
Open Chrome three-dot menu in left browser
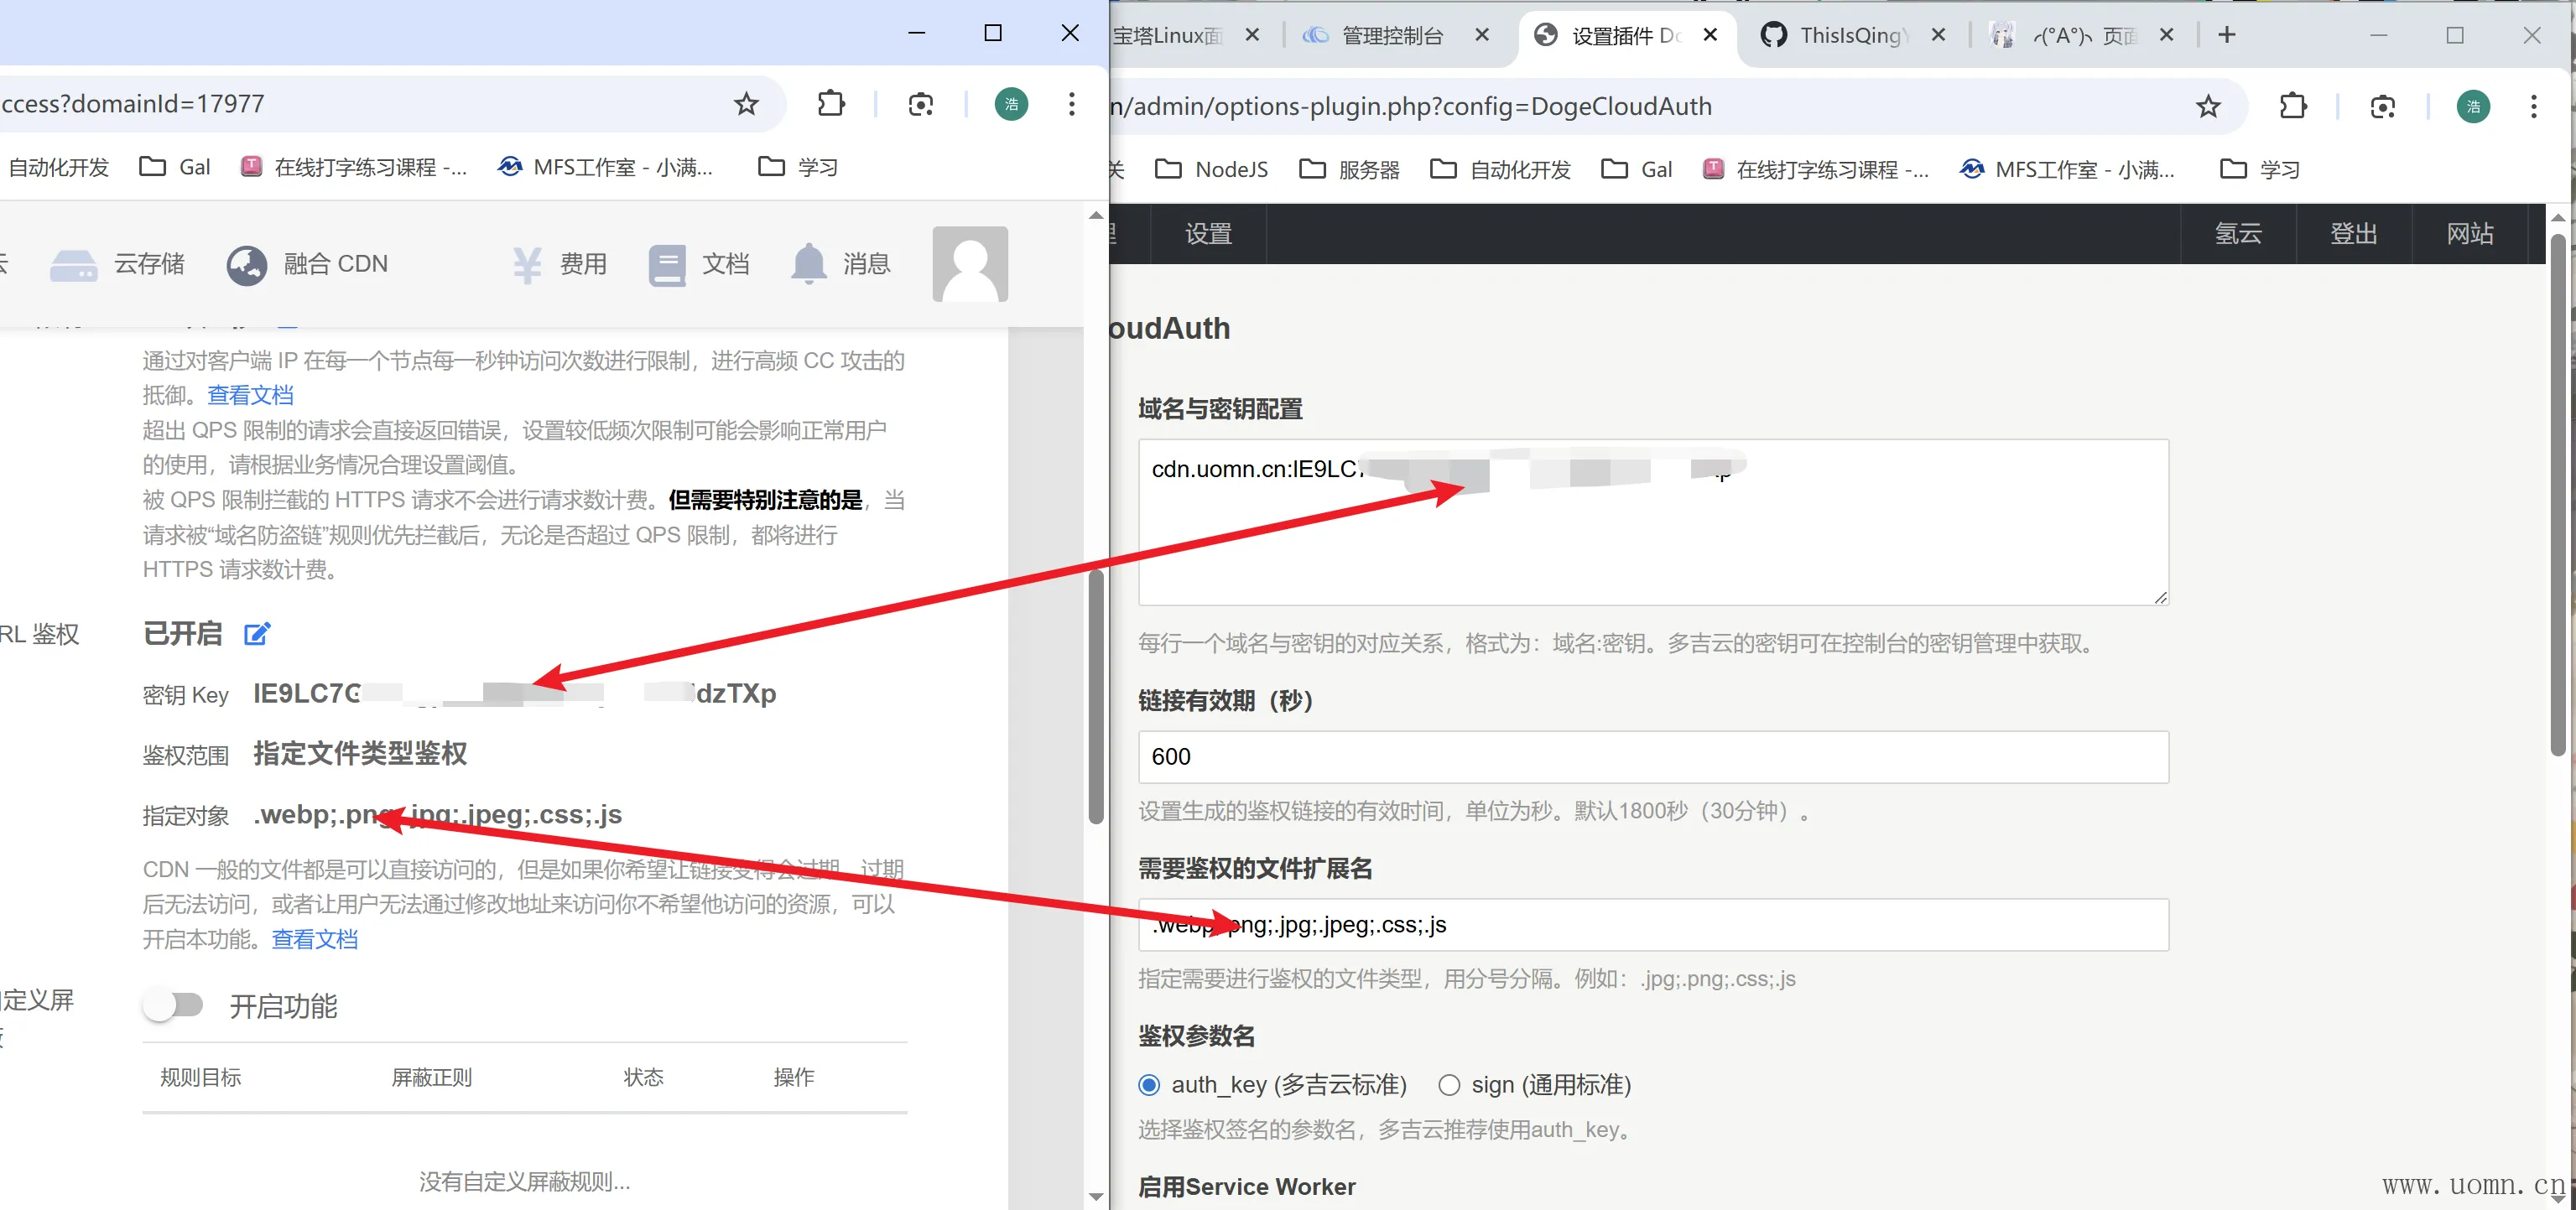point(1071,104)
